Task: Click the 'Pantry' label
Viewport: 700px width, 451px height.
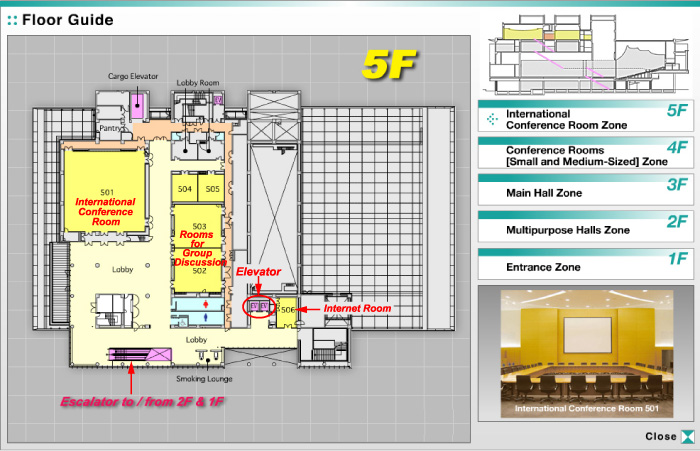Action: coord(110,128)
